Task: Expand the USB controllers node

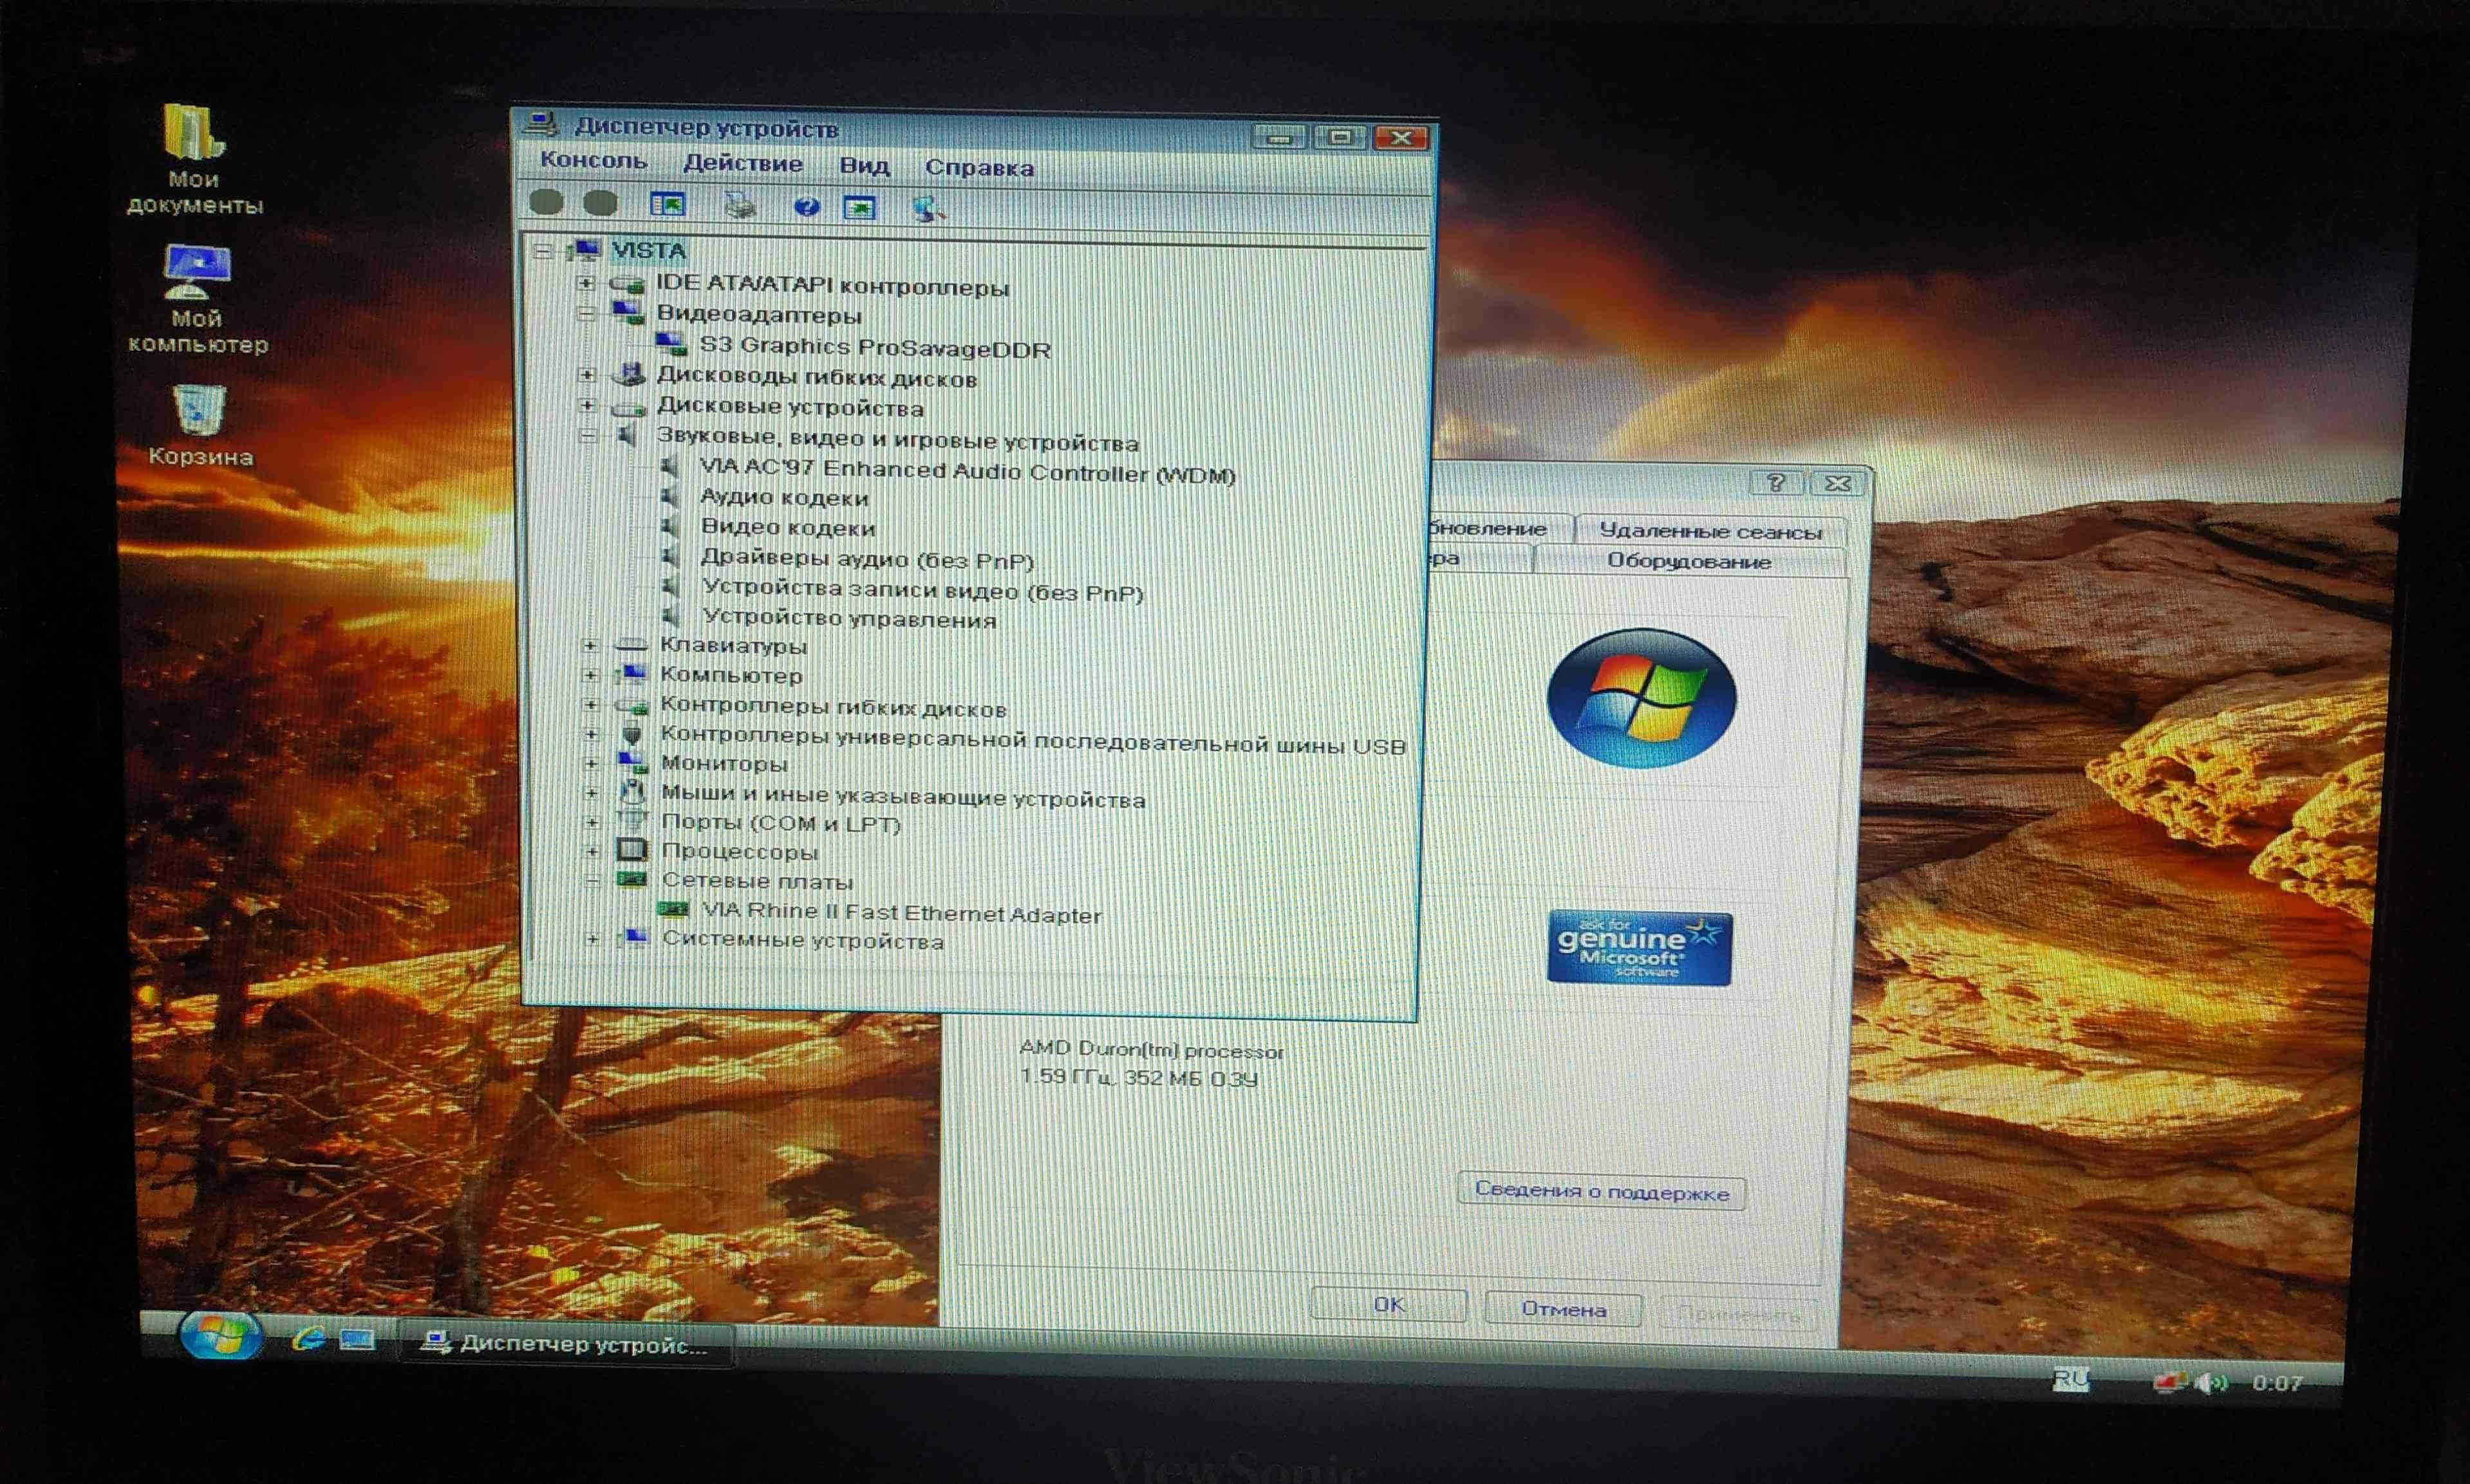Action: point(591,734)
